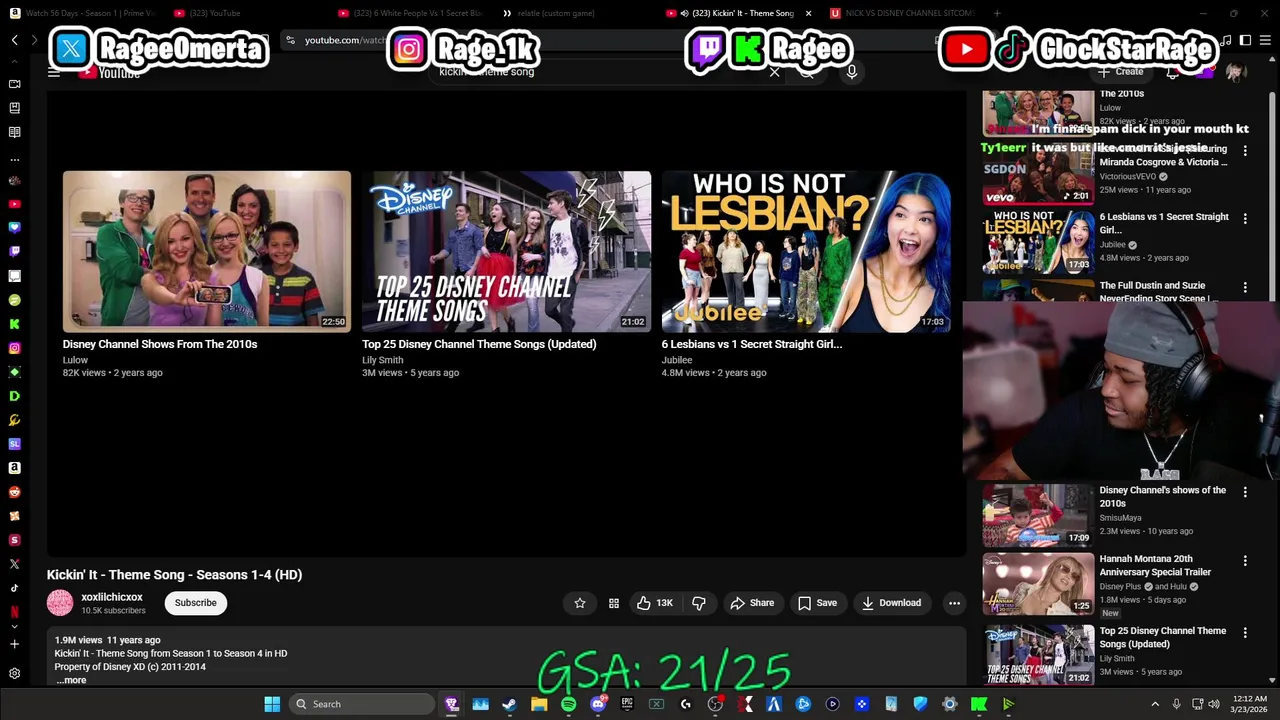The height and width of the screenshot is (720, 1280).
Task: Open the Windows Start menu
Action: 272,704
